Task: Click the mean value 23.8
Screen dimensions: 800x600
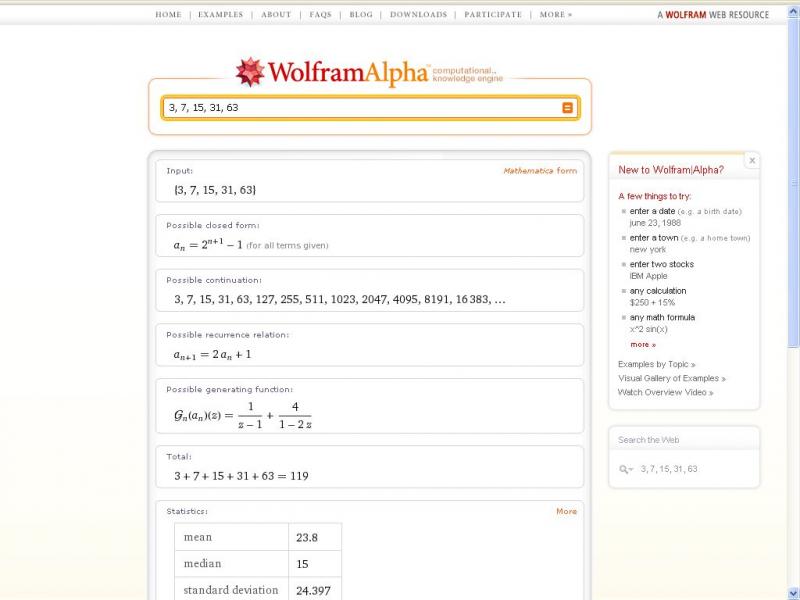Action: coord(307,537)
